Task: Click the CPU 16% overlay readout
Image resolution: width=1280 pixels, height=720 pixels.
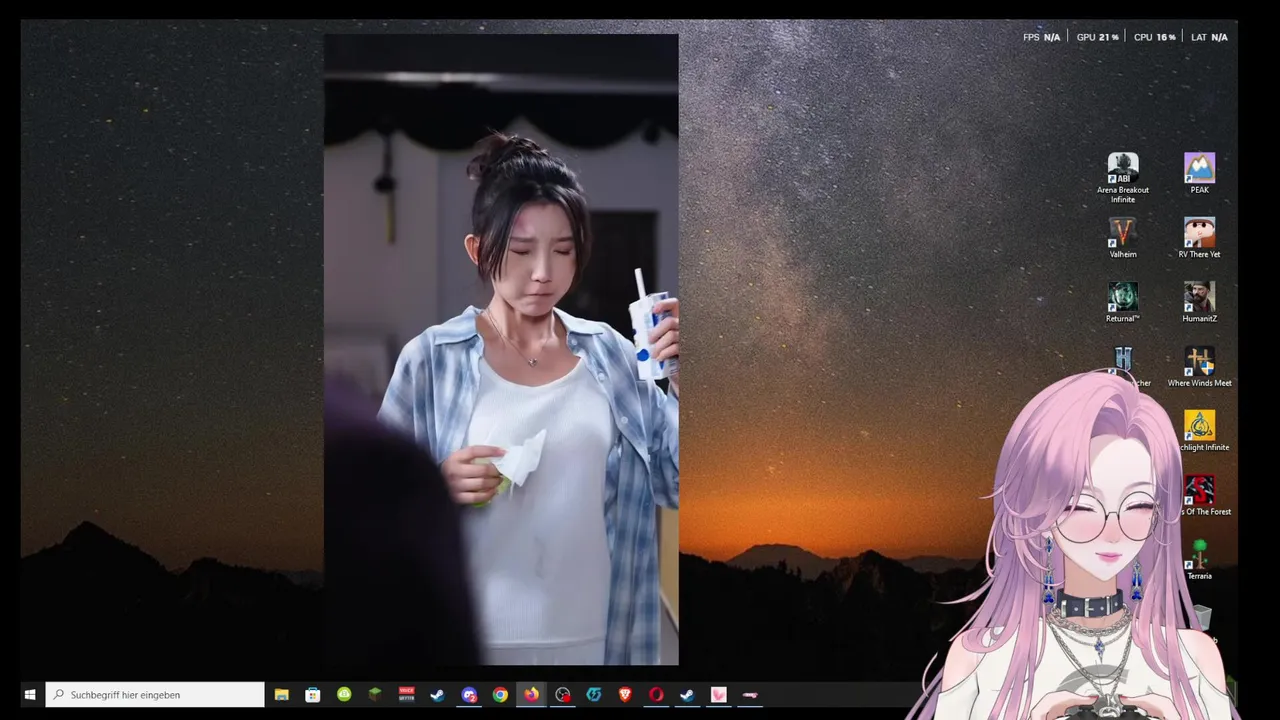Action: pyautogui.click(x=1154, y=37)
